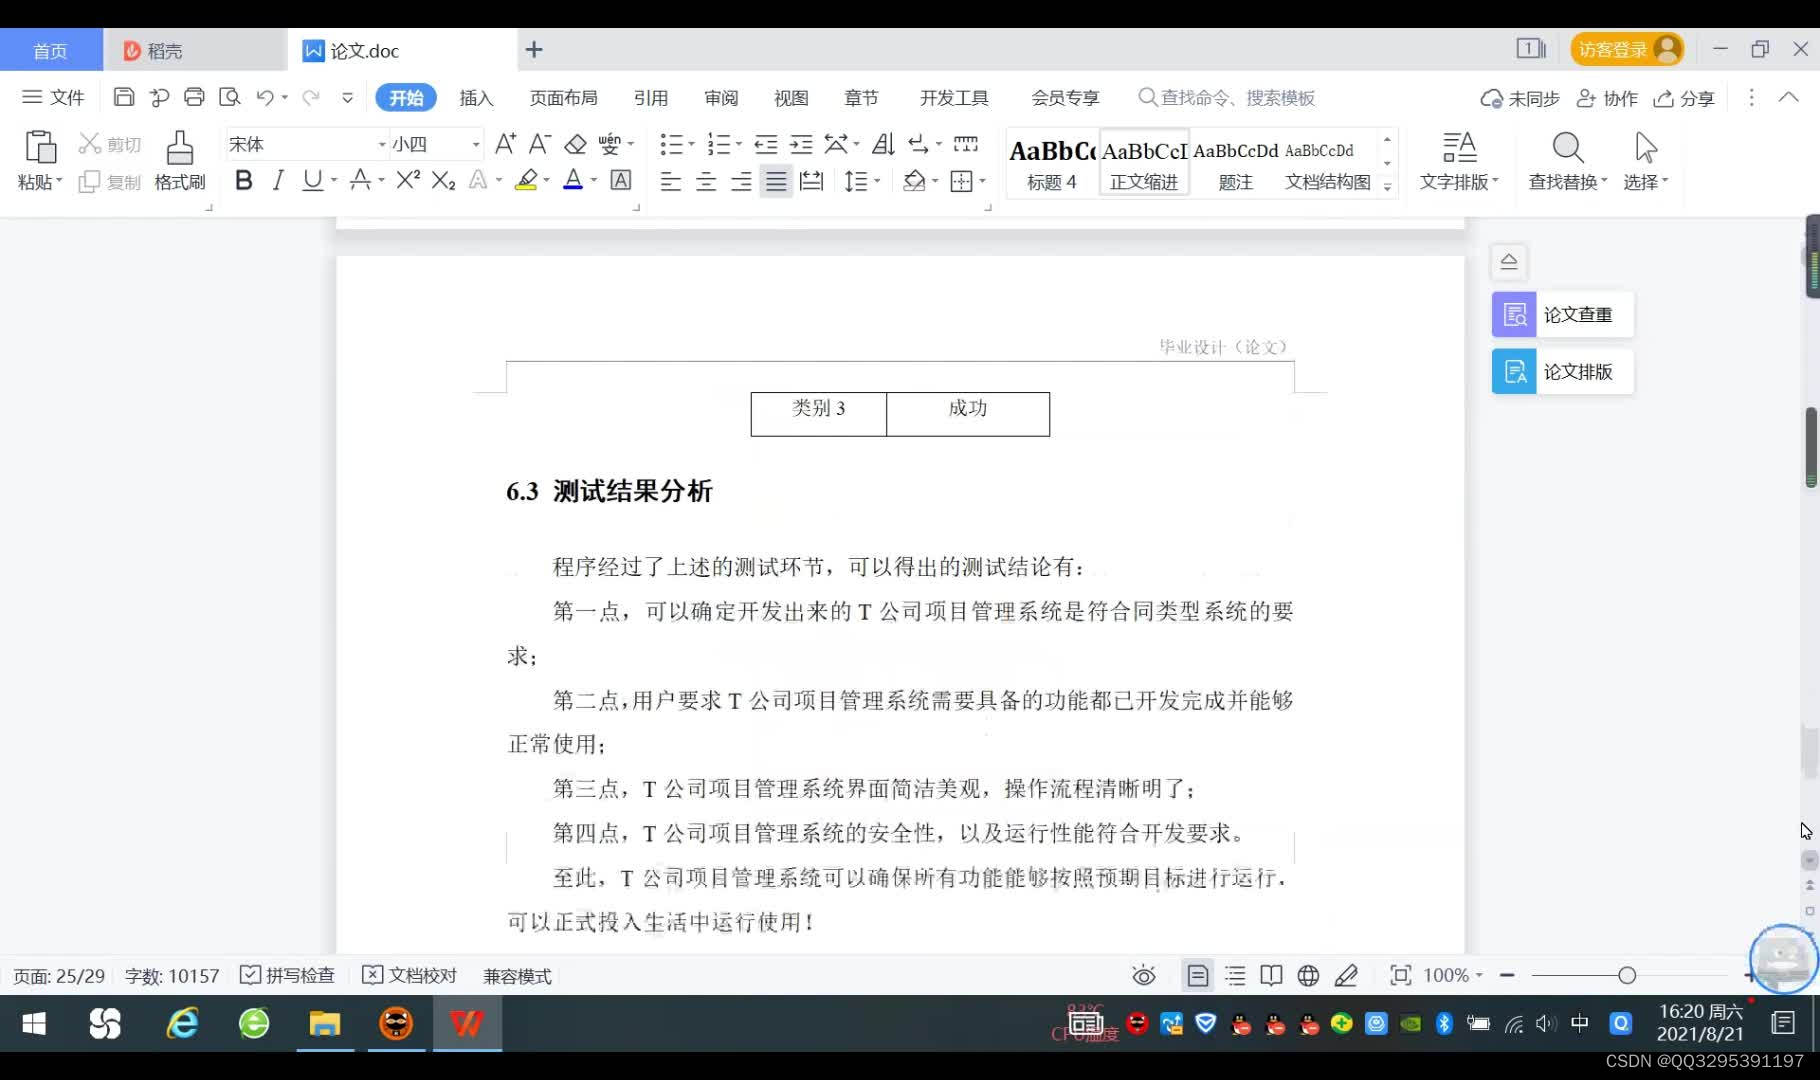
Task: Open the 文件 menu
Action: coord(54,97)
